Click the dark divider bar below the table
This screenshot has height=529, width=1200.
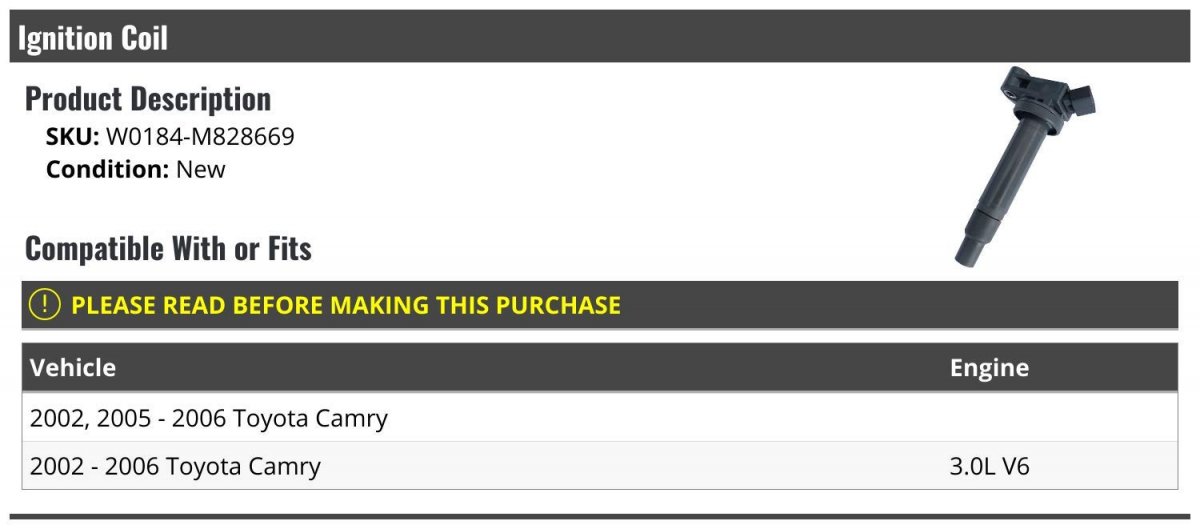(600, 517)
